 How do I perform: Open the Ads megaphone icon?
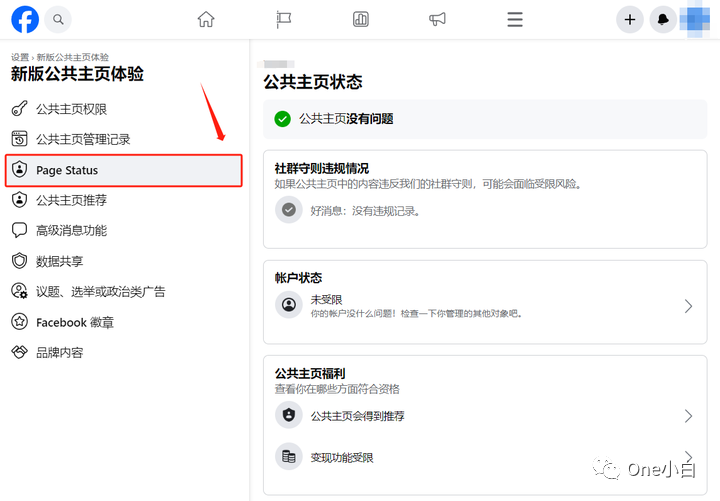(x=437, y=19)
